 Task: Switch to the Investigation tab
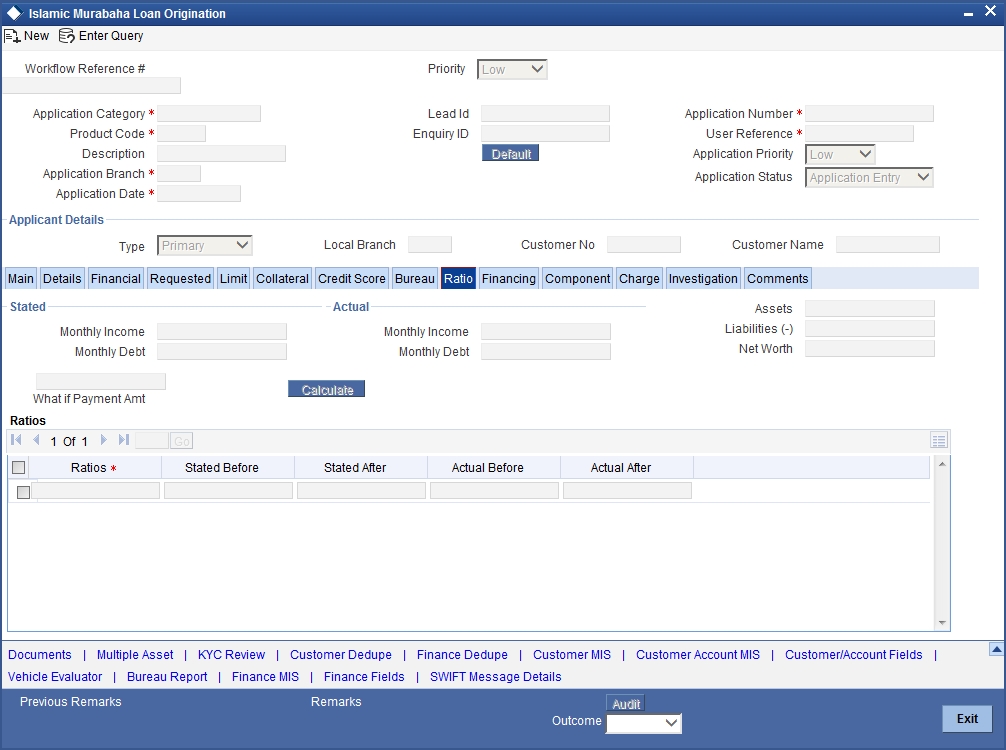pyautogui.click(x=703, y=278)
